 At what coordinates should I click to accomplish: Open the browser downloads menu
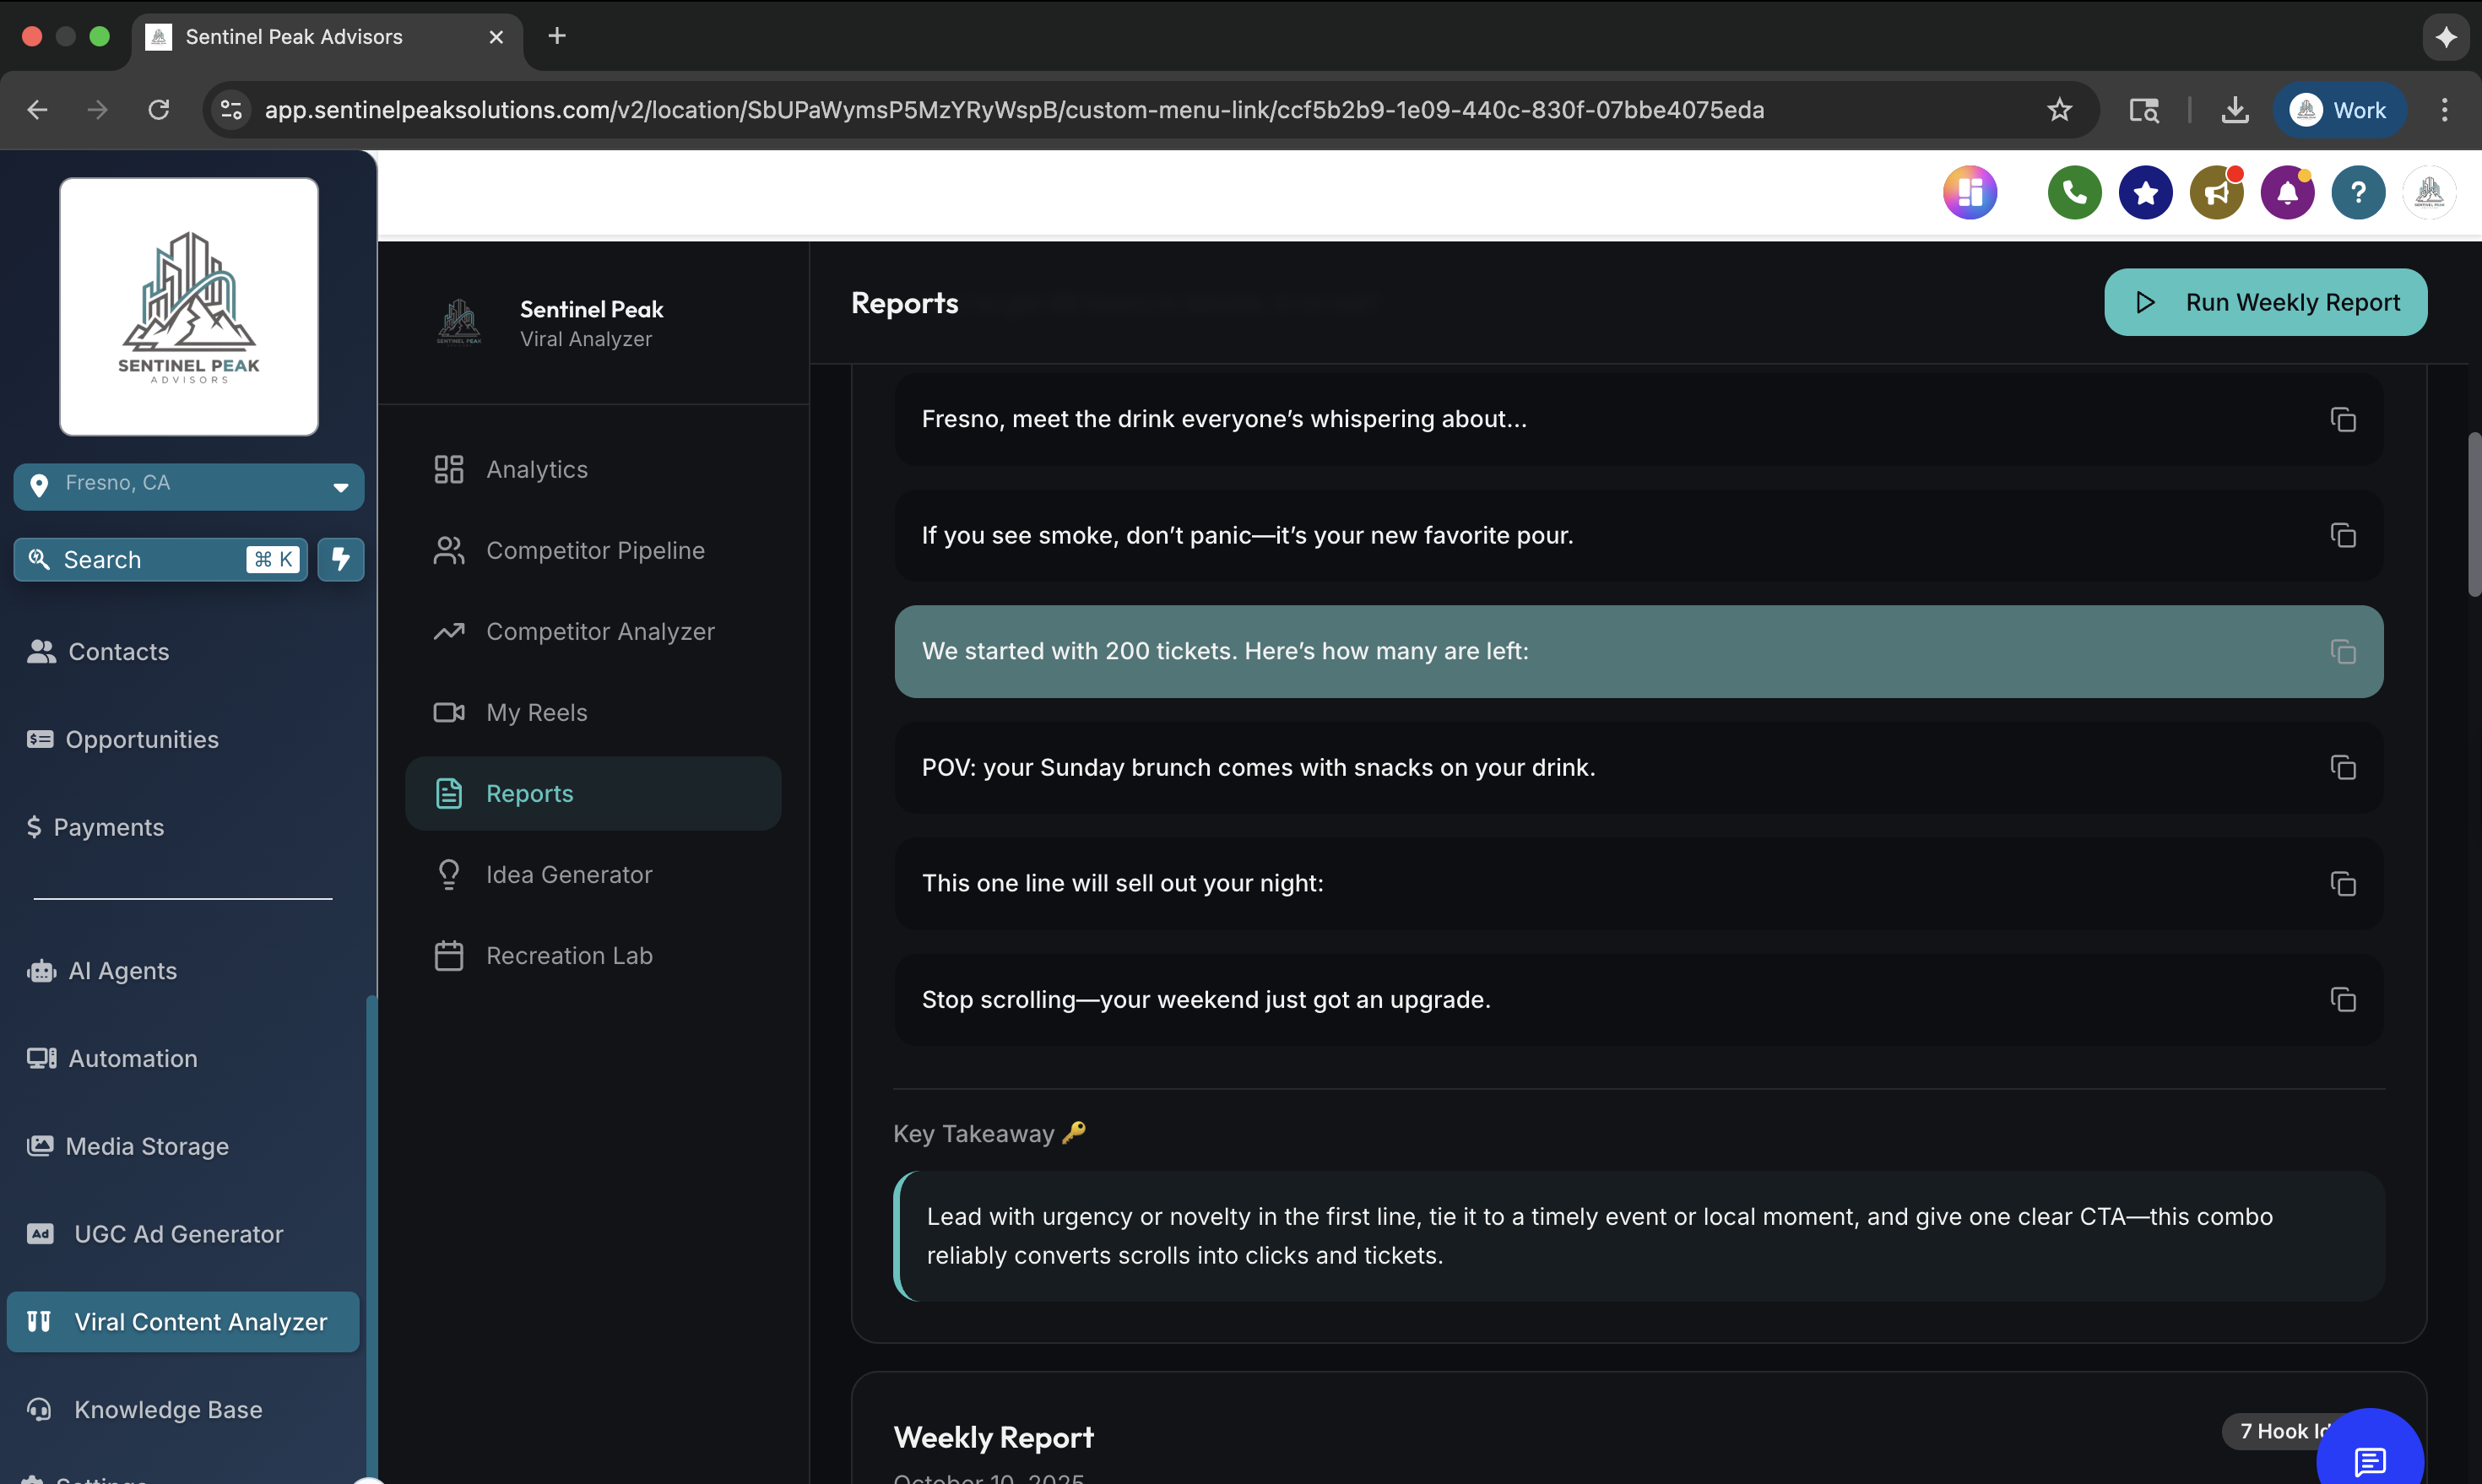coord(2234,110)
